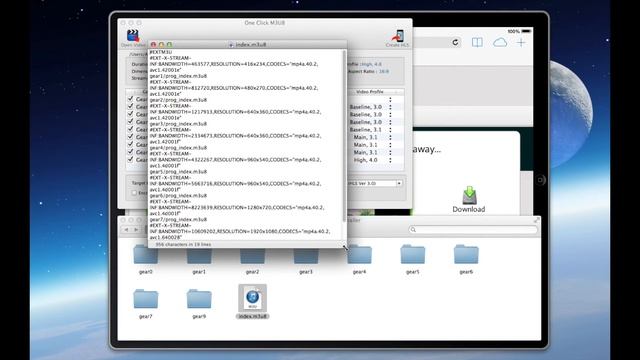Open the gear4 folder in Finder
Viewport: 640px width, 360px height.
pyautogui.click(x=359, y=255)
